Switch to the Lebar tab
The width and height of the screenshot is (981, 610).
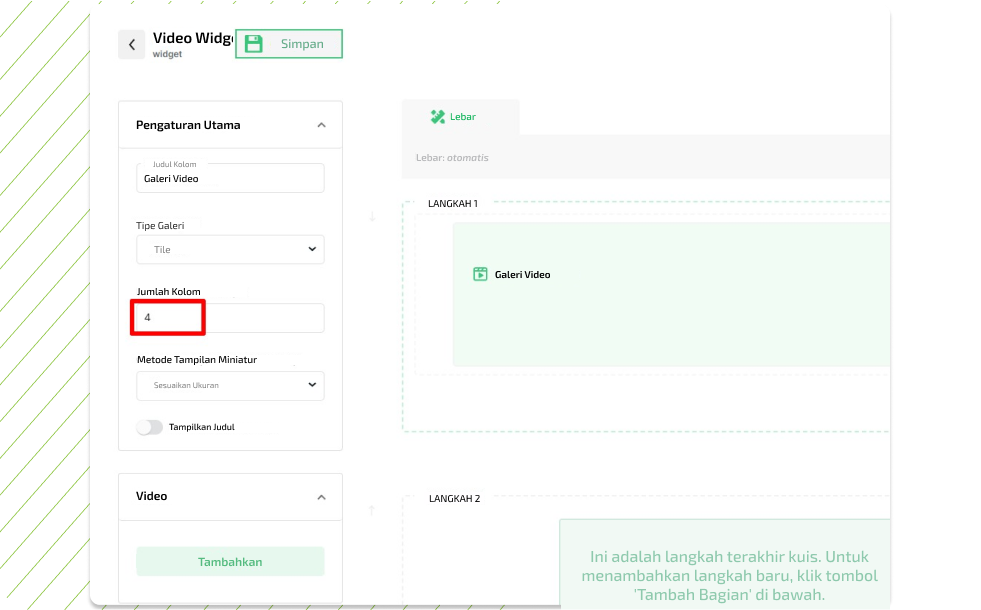tap(461, 117)
